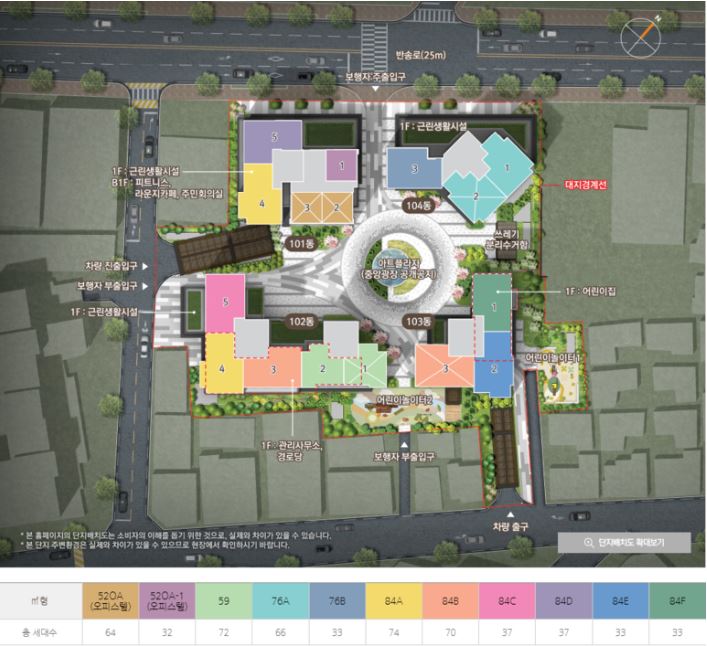Select the 76B type legend swatch
The image size is (707, 646).
(x=337, y=600)
